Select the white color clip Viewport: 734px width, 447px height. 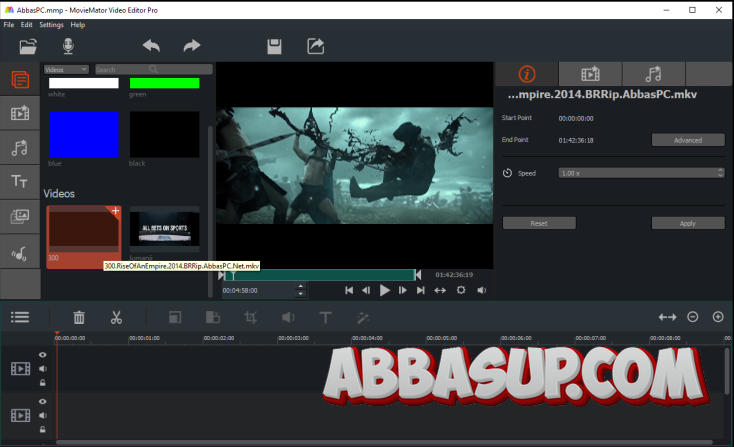click(84, 83)
